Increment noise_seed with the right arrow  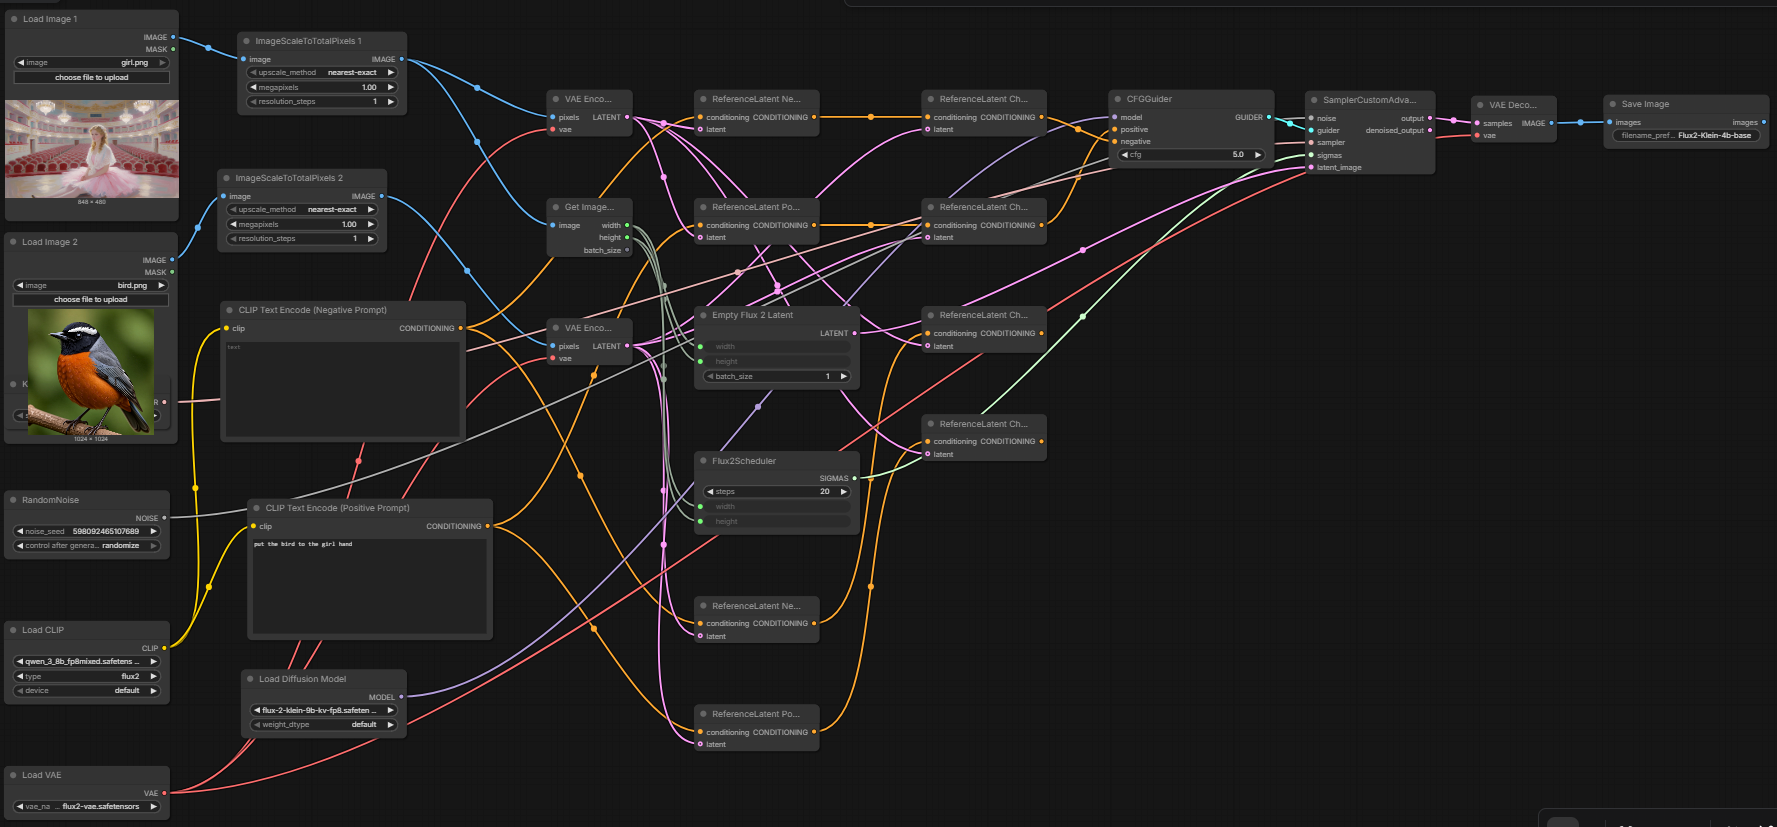(x=153, y=532)
